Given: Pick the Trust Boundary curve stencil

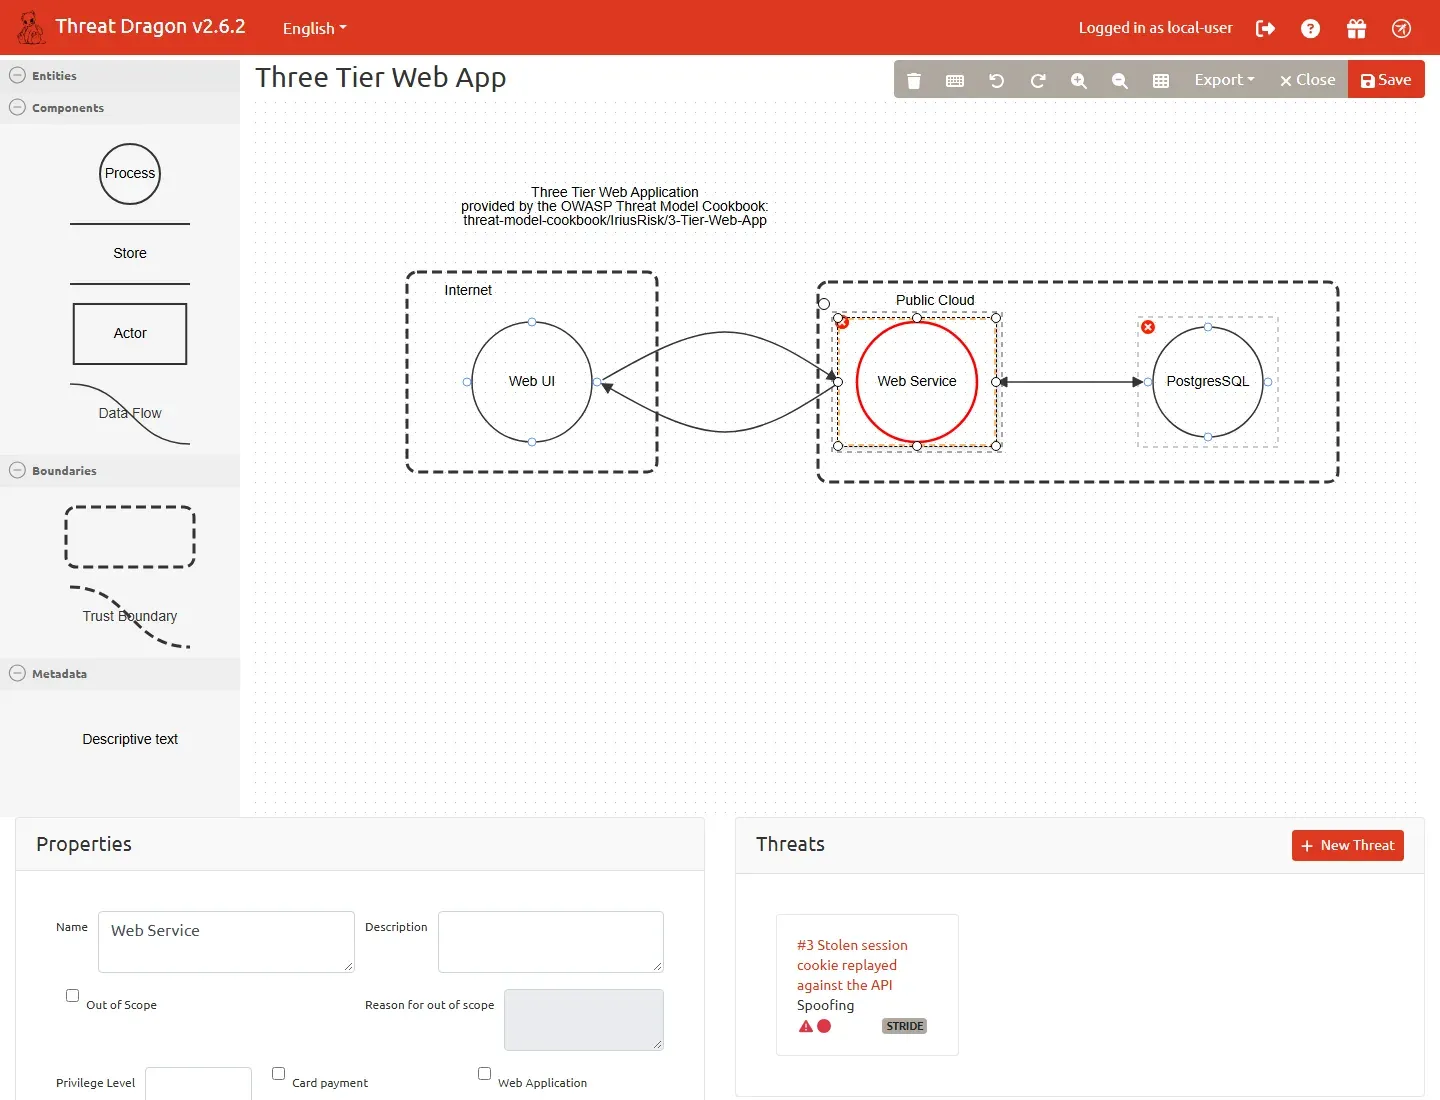Looking at the screenshot, I should [x=130, y=616].
